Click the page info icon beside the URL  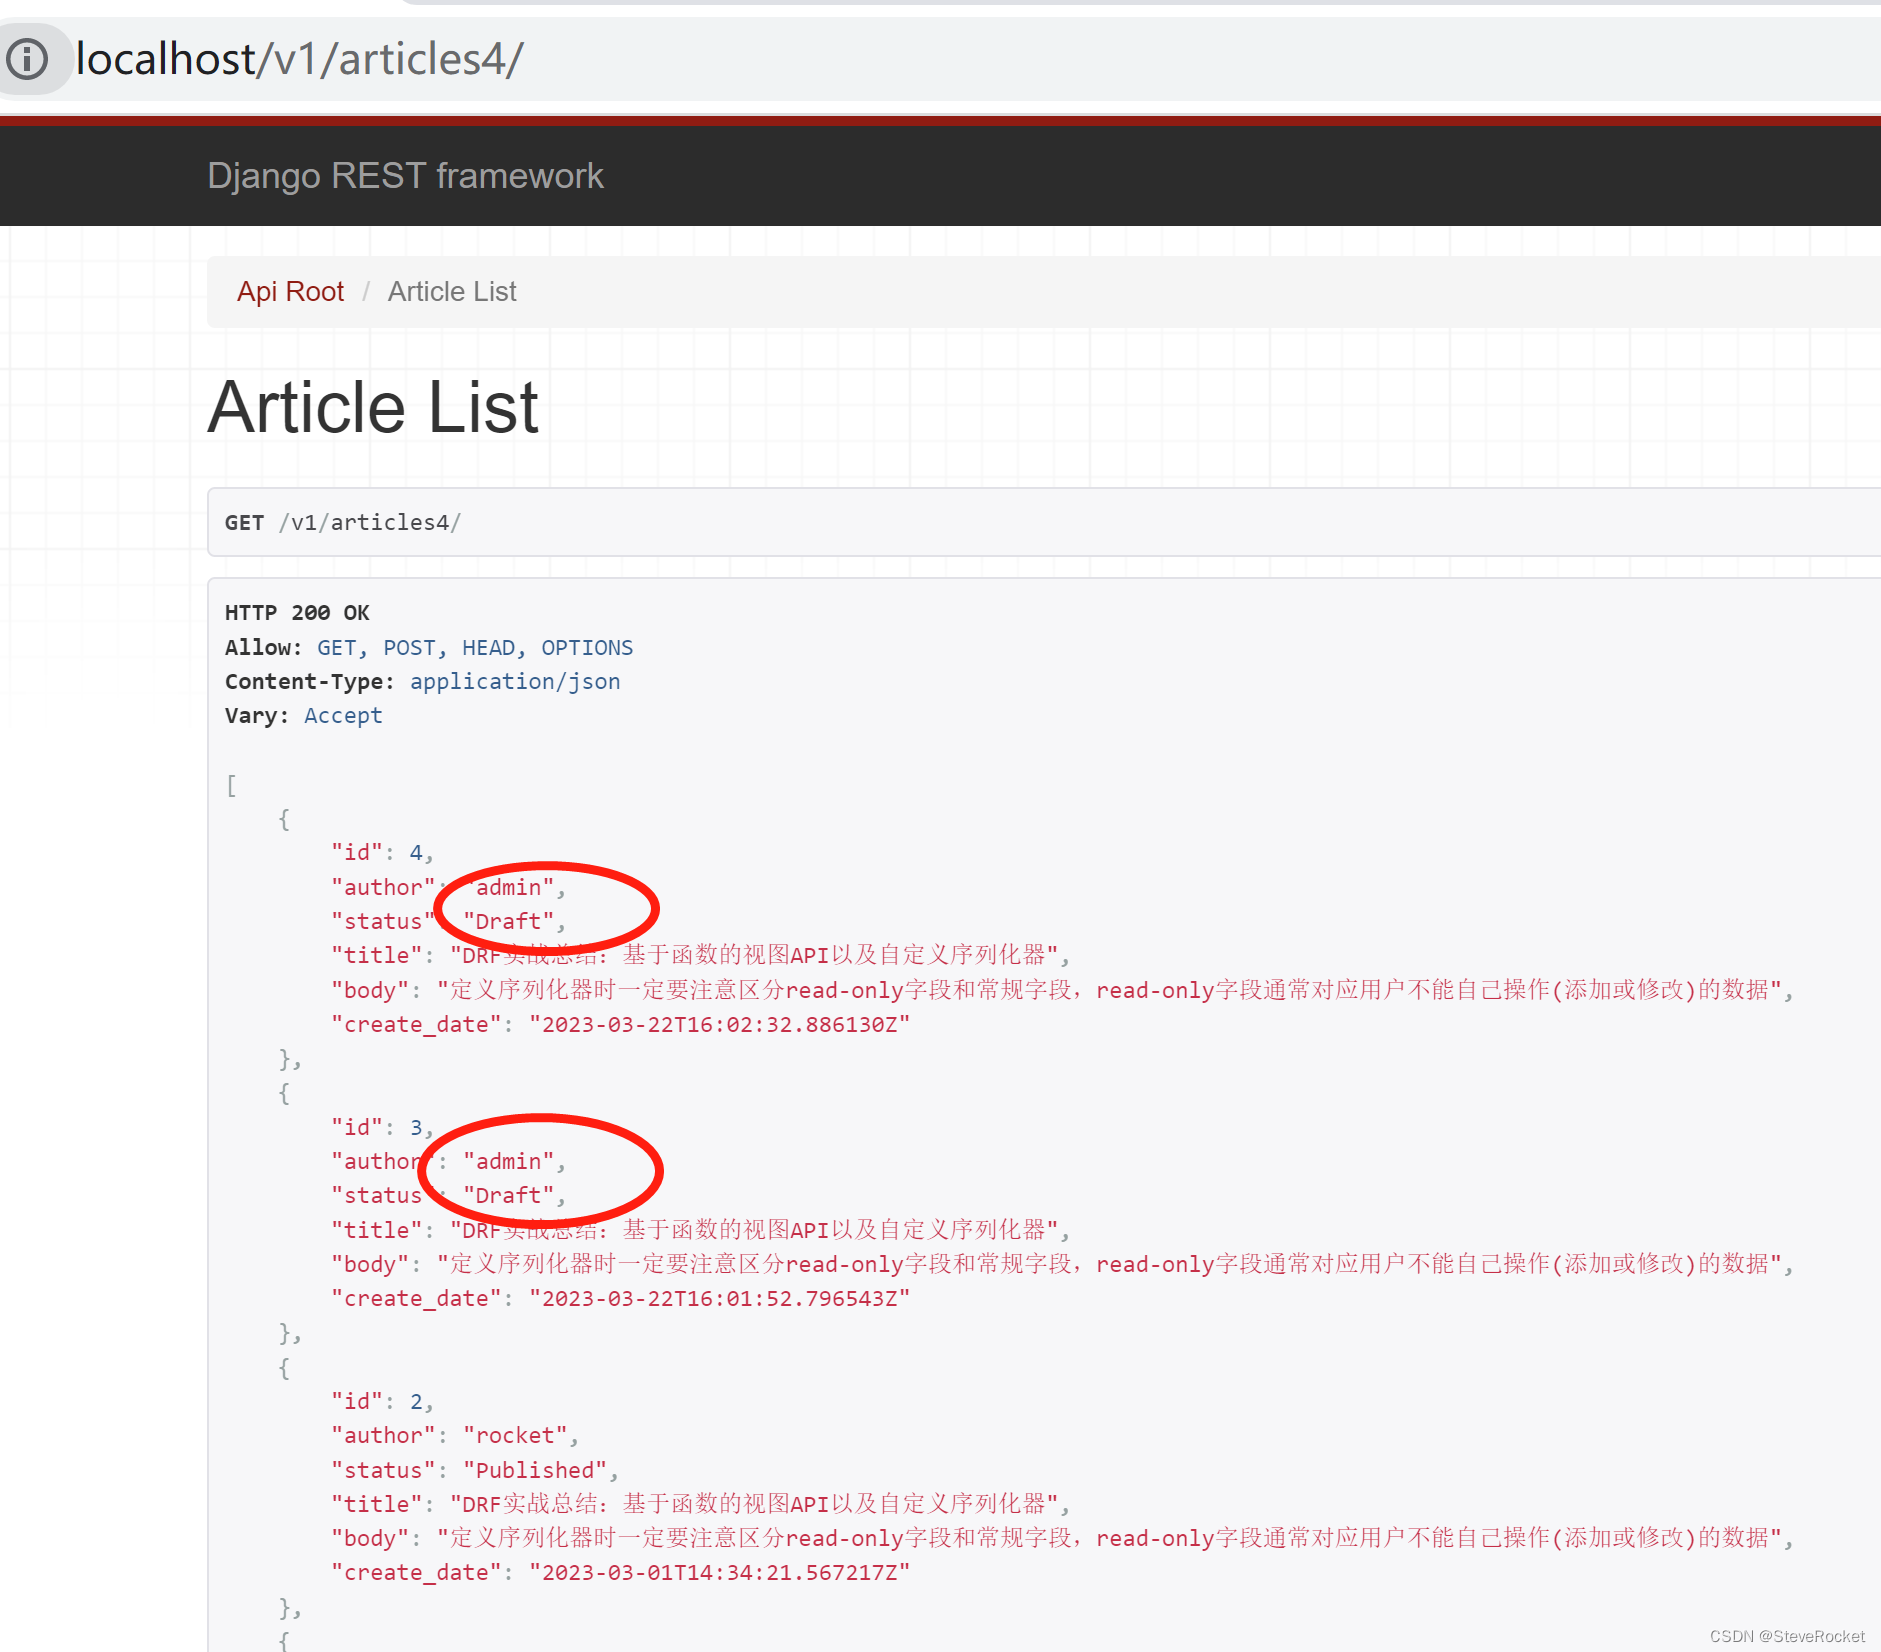(29, 60)
